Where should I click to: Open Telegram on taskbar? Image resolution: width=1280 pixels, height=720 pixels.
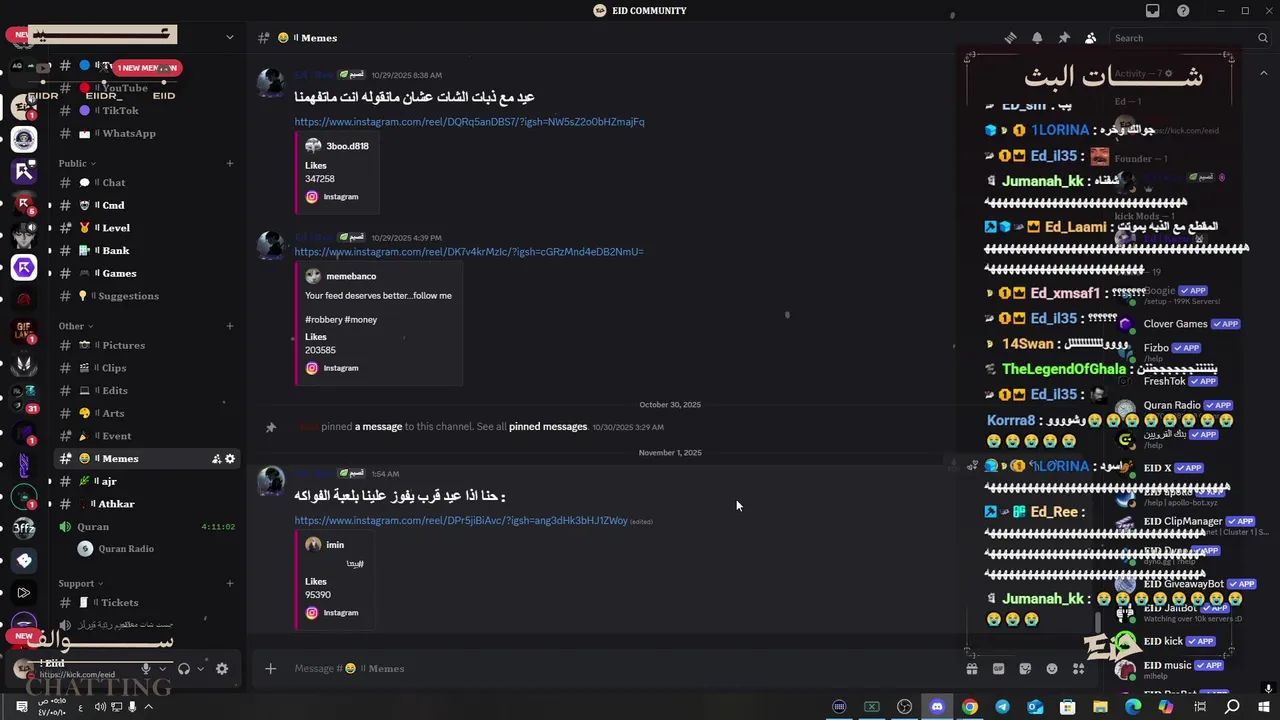(1002, 707)
